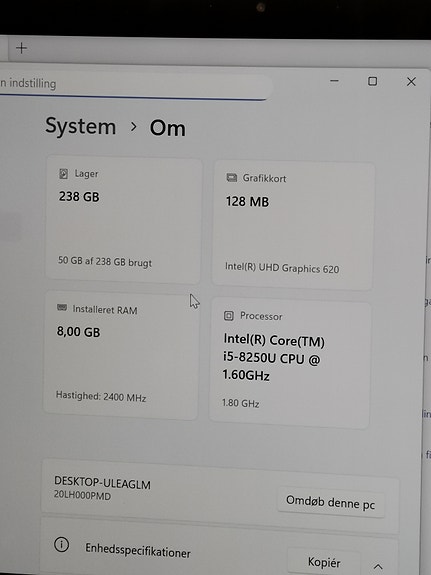
Task: Open the Grafikkort card
Action: (294, 225)
